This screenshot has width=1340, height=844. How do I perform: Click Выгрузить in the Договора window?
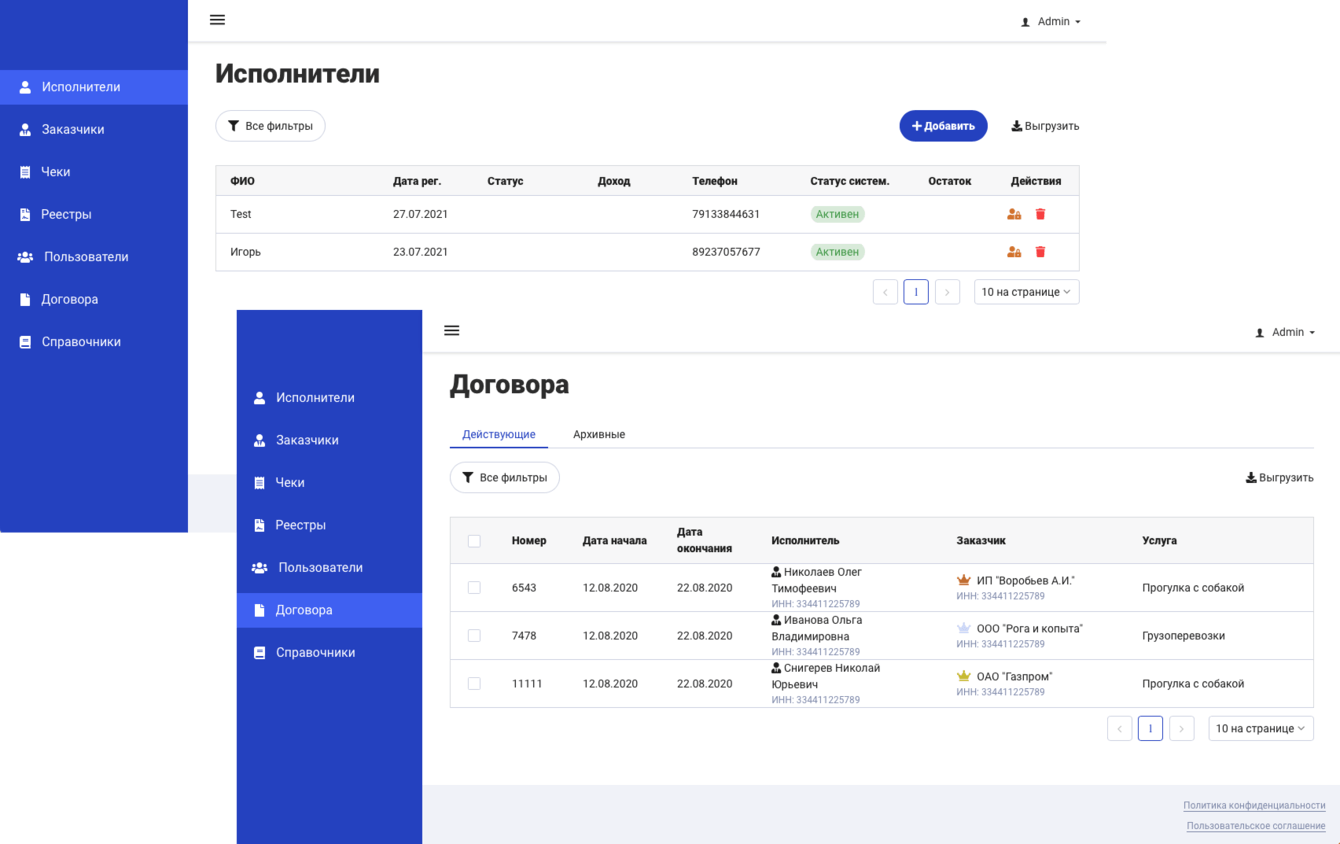coord(1279,478)
